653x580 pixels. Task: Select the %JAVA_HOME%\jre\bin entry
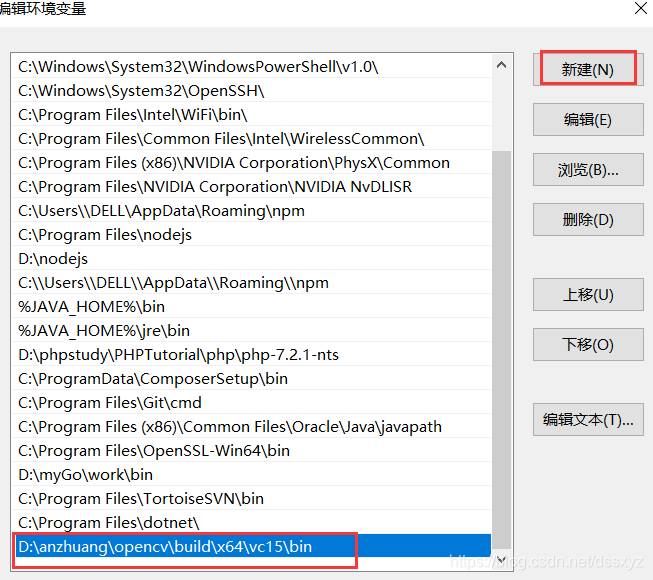[x=252, y=331]
